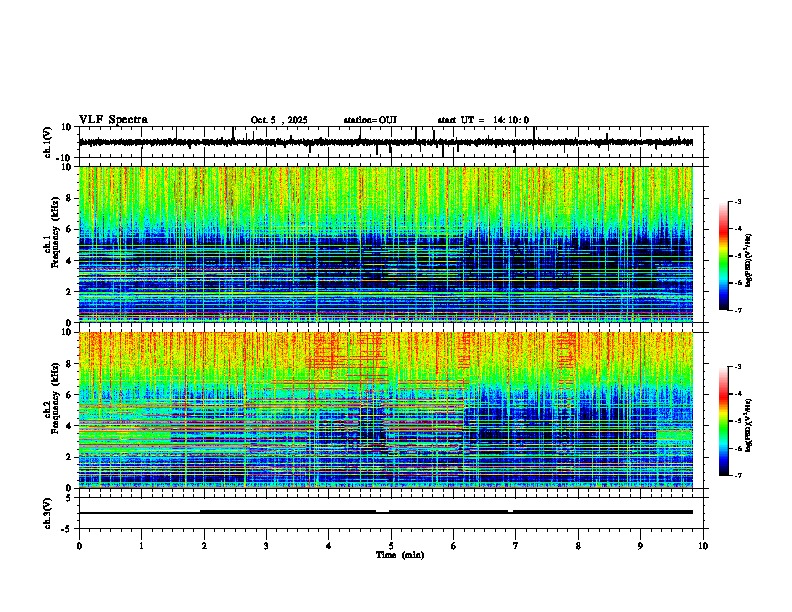Click the ch.1 voltage waveform trace panel
The height and width of the screenshot is (612, 792).
tap(391, 142)
